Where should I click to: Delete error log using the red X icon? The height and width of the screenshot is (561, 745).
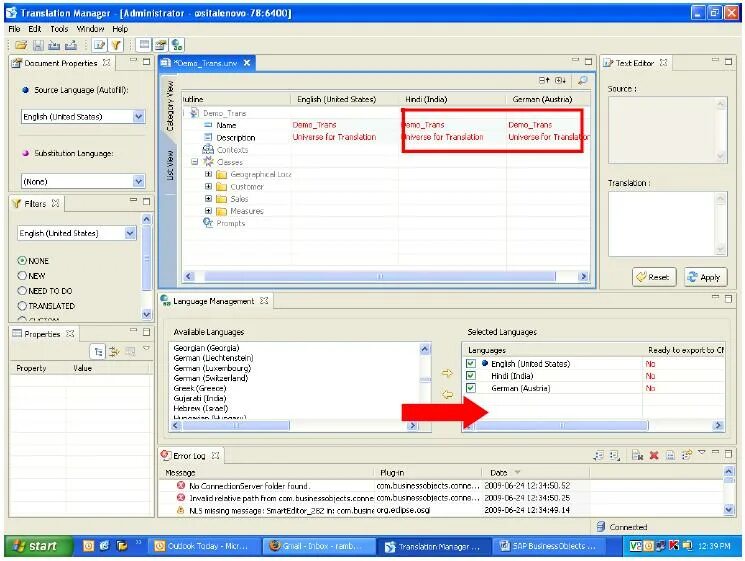(654, 455)
